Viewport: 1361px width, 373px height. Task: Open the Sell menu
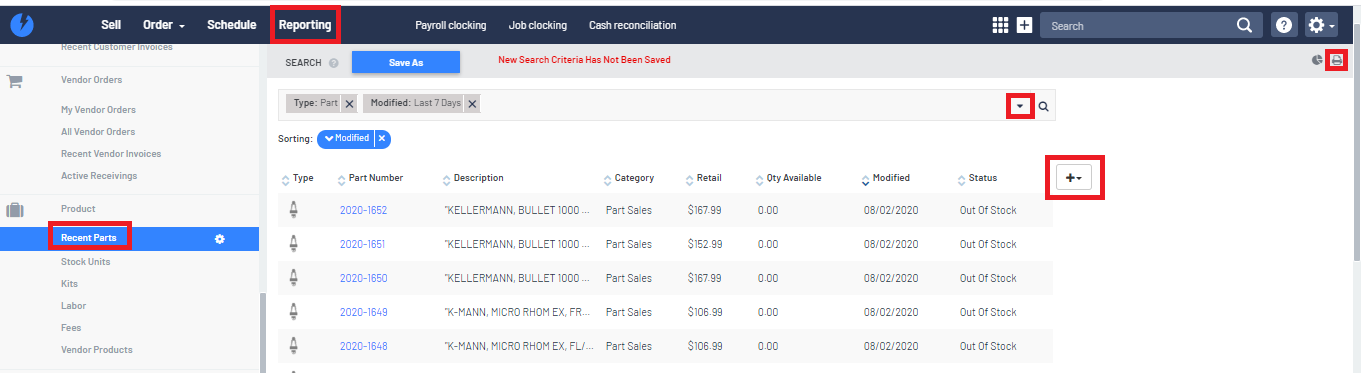point(111,25)
